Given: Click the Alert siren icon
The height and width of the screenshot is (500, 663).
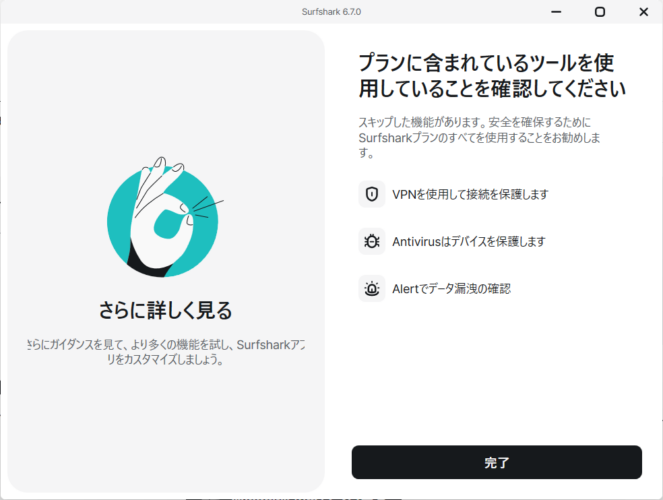Looking at the screenshot, I should (372, 289).
